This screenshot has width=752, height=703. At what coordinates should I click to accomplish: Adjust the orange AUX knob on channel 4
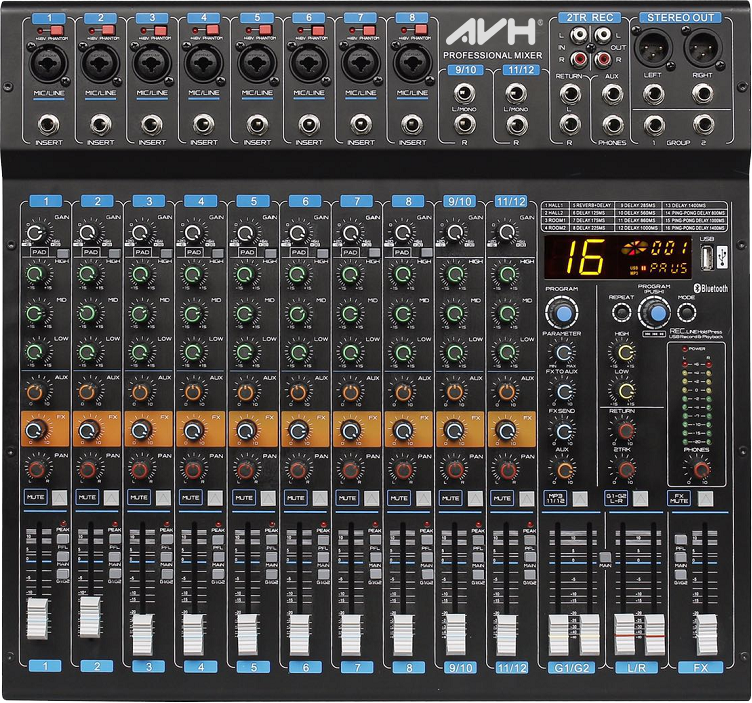coord(193,392)
